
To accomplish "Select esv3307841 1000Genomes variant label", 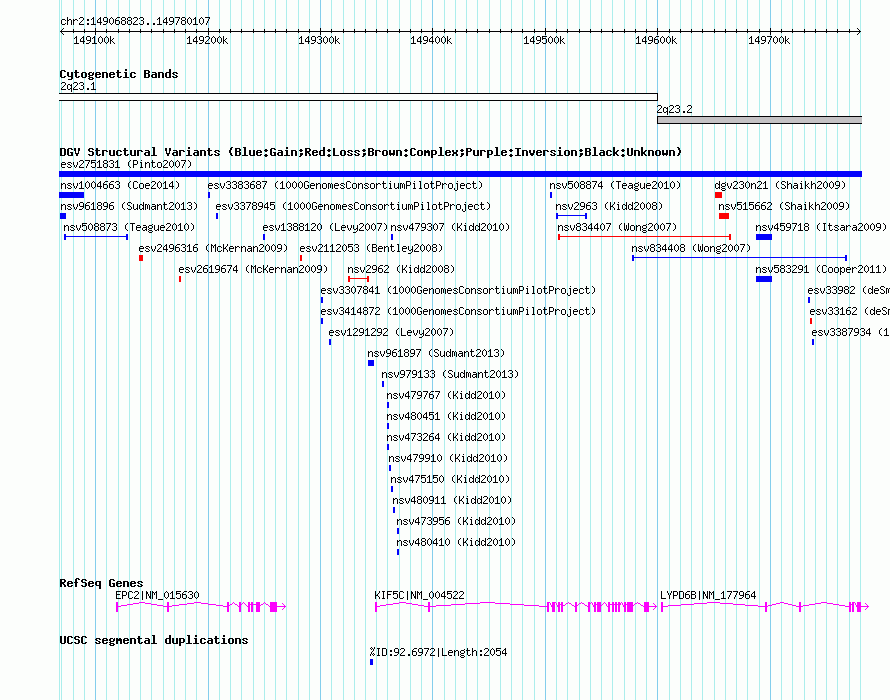I will 458,290.
